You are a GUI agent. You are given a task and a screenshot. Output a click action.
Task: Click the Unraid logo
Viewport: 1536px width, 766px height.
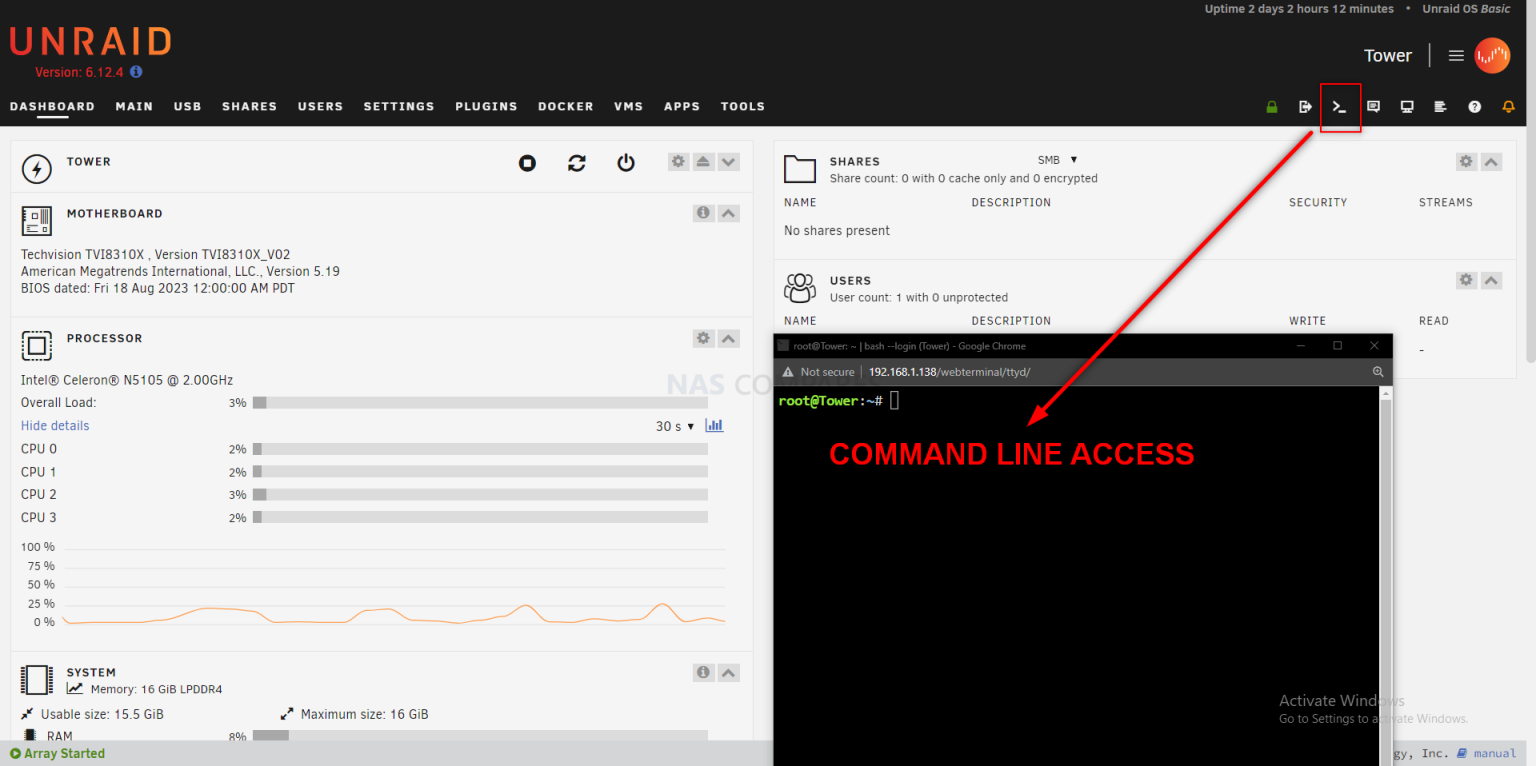(x=91, y=41)
